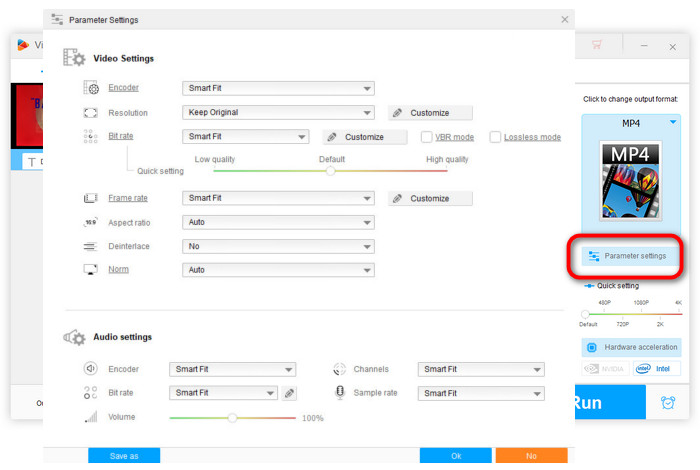Click the Video Settings film gear icon
Screen dimensions: 700x470
(74, 58)
